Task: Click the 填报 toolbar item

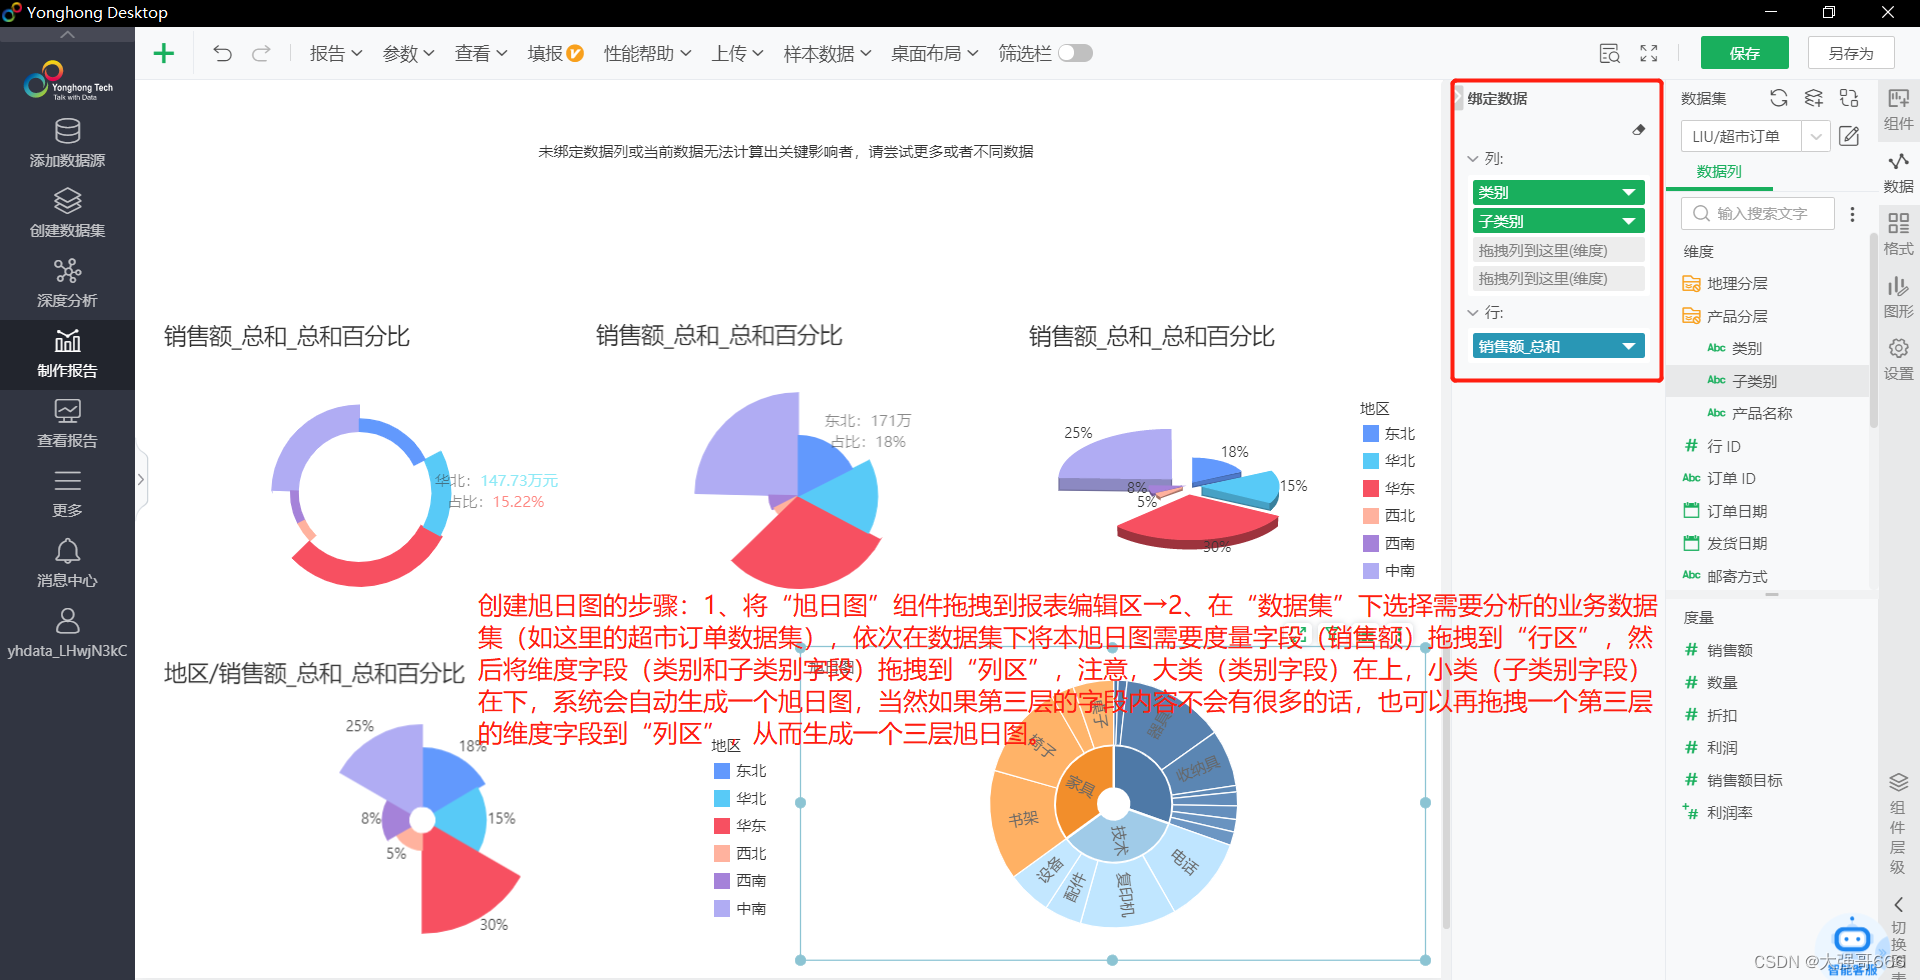Action: pos(555,54)
